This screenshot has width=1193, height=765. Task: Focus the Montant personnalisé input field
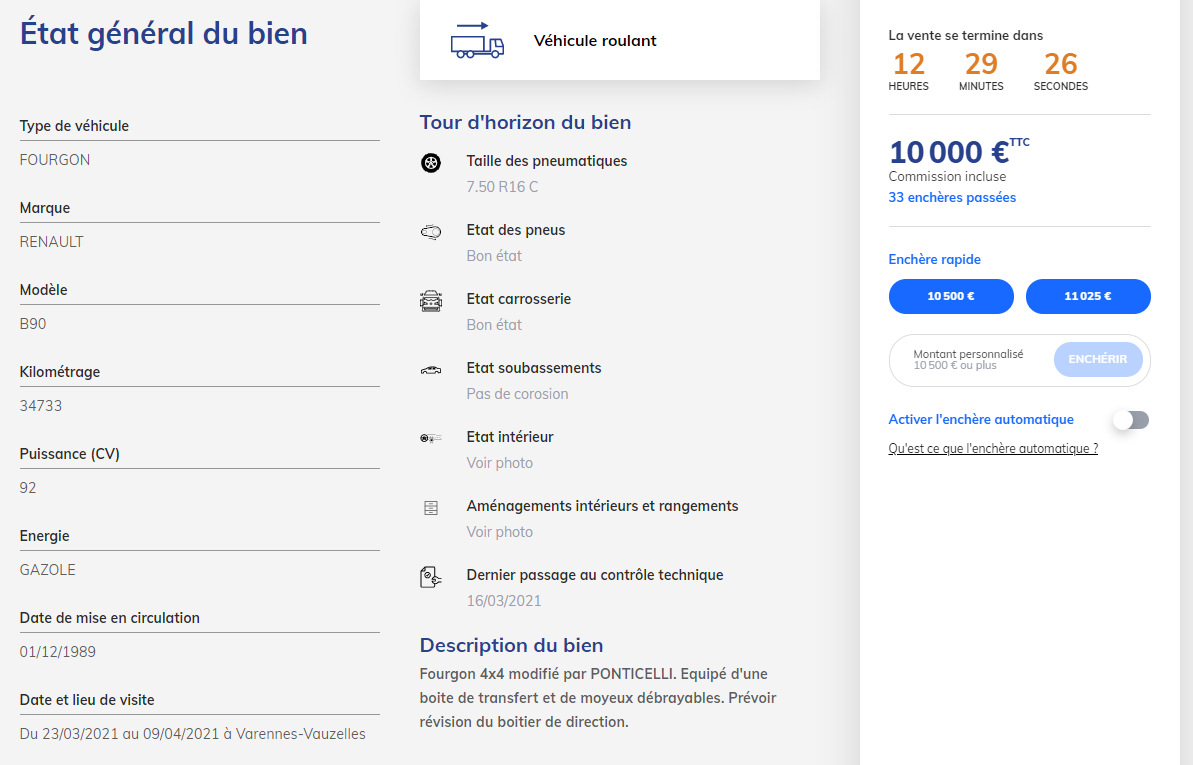(x=970, y=360)
